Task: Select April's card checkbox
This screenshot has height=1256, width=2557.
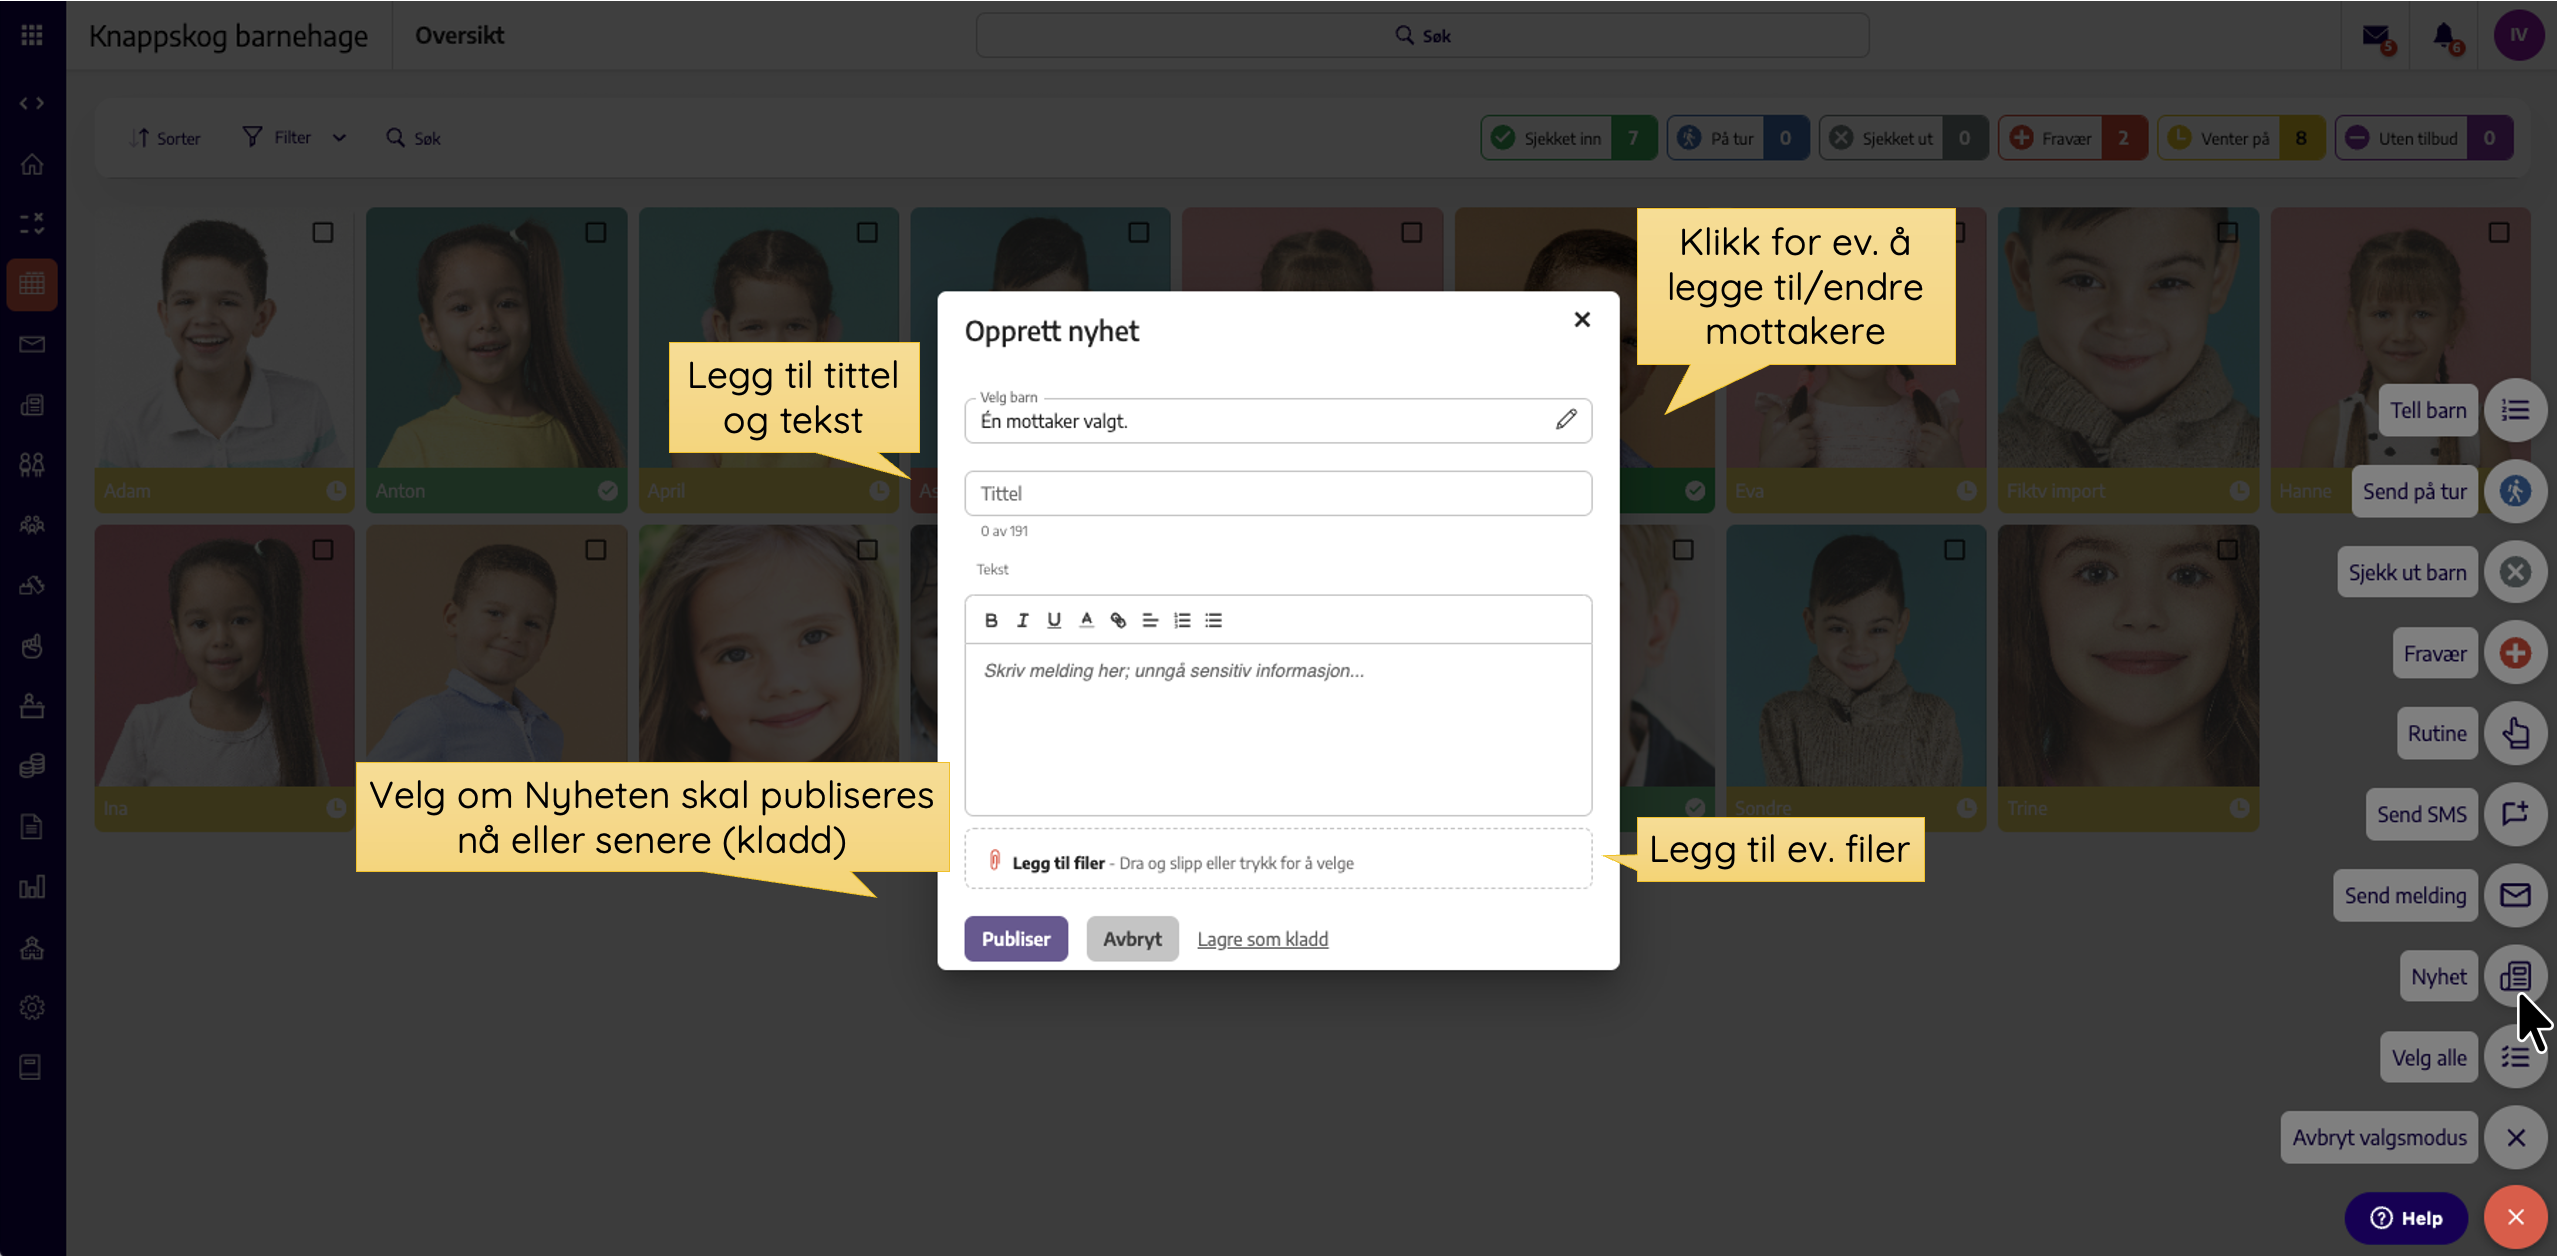Action: (867, 233)
